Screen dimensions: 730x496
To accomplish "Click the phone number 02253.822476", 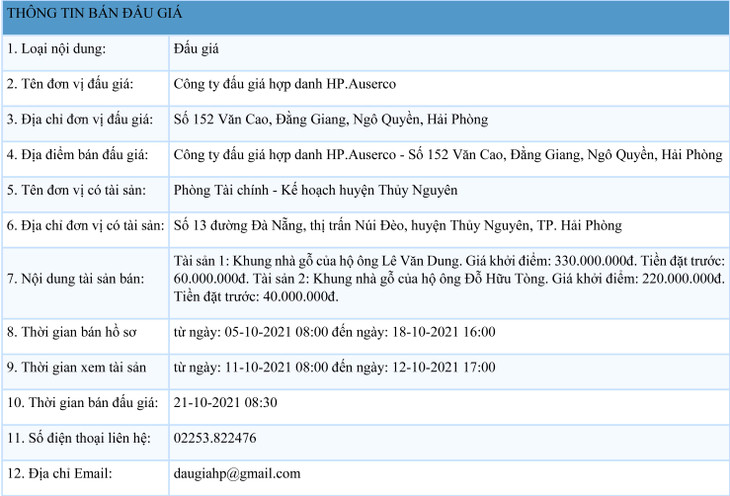I will pyautogui.click(x=214, y=438).
